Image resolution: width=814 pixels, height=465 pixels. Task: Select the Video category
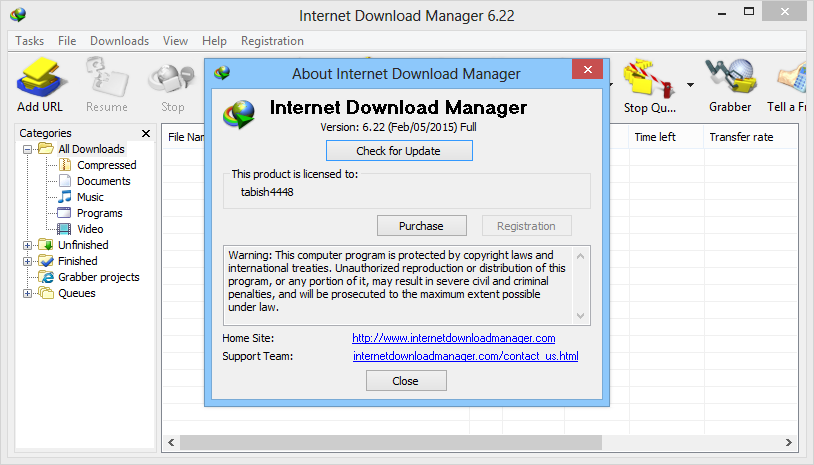click(x=90, y=229)
